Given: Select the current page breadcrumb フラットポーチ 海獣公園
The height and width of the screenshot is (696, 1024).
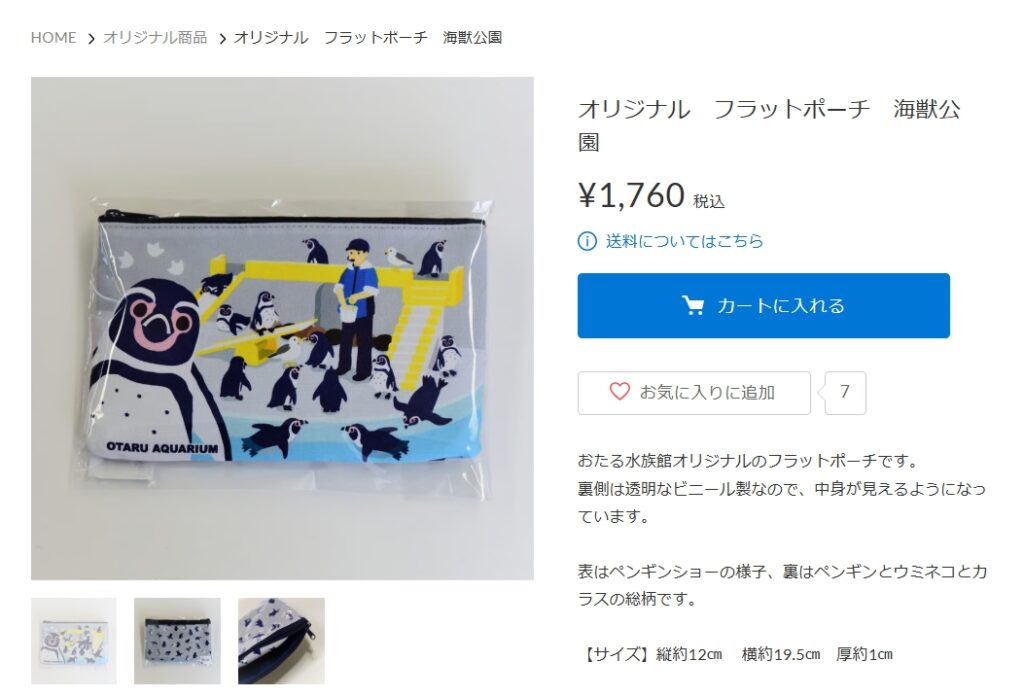Looking at the screenshot, I should click(x=368, y=38).
